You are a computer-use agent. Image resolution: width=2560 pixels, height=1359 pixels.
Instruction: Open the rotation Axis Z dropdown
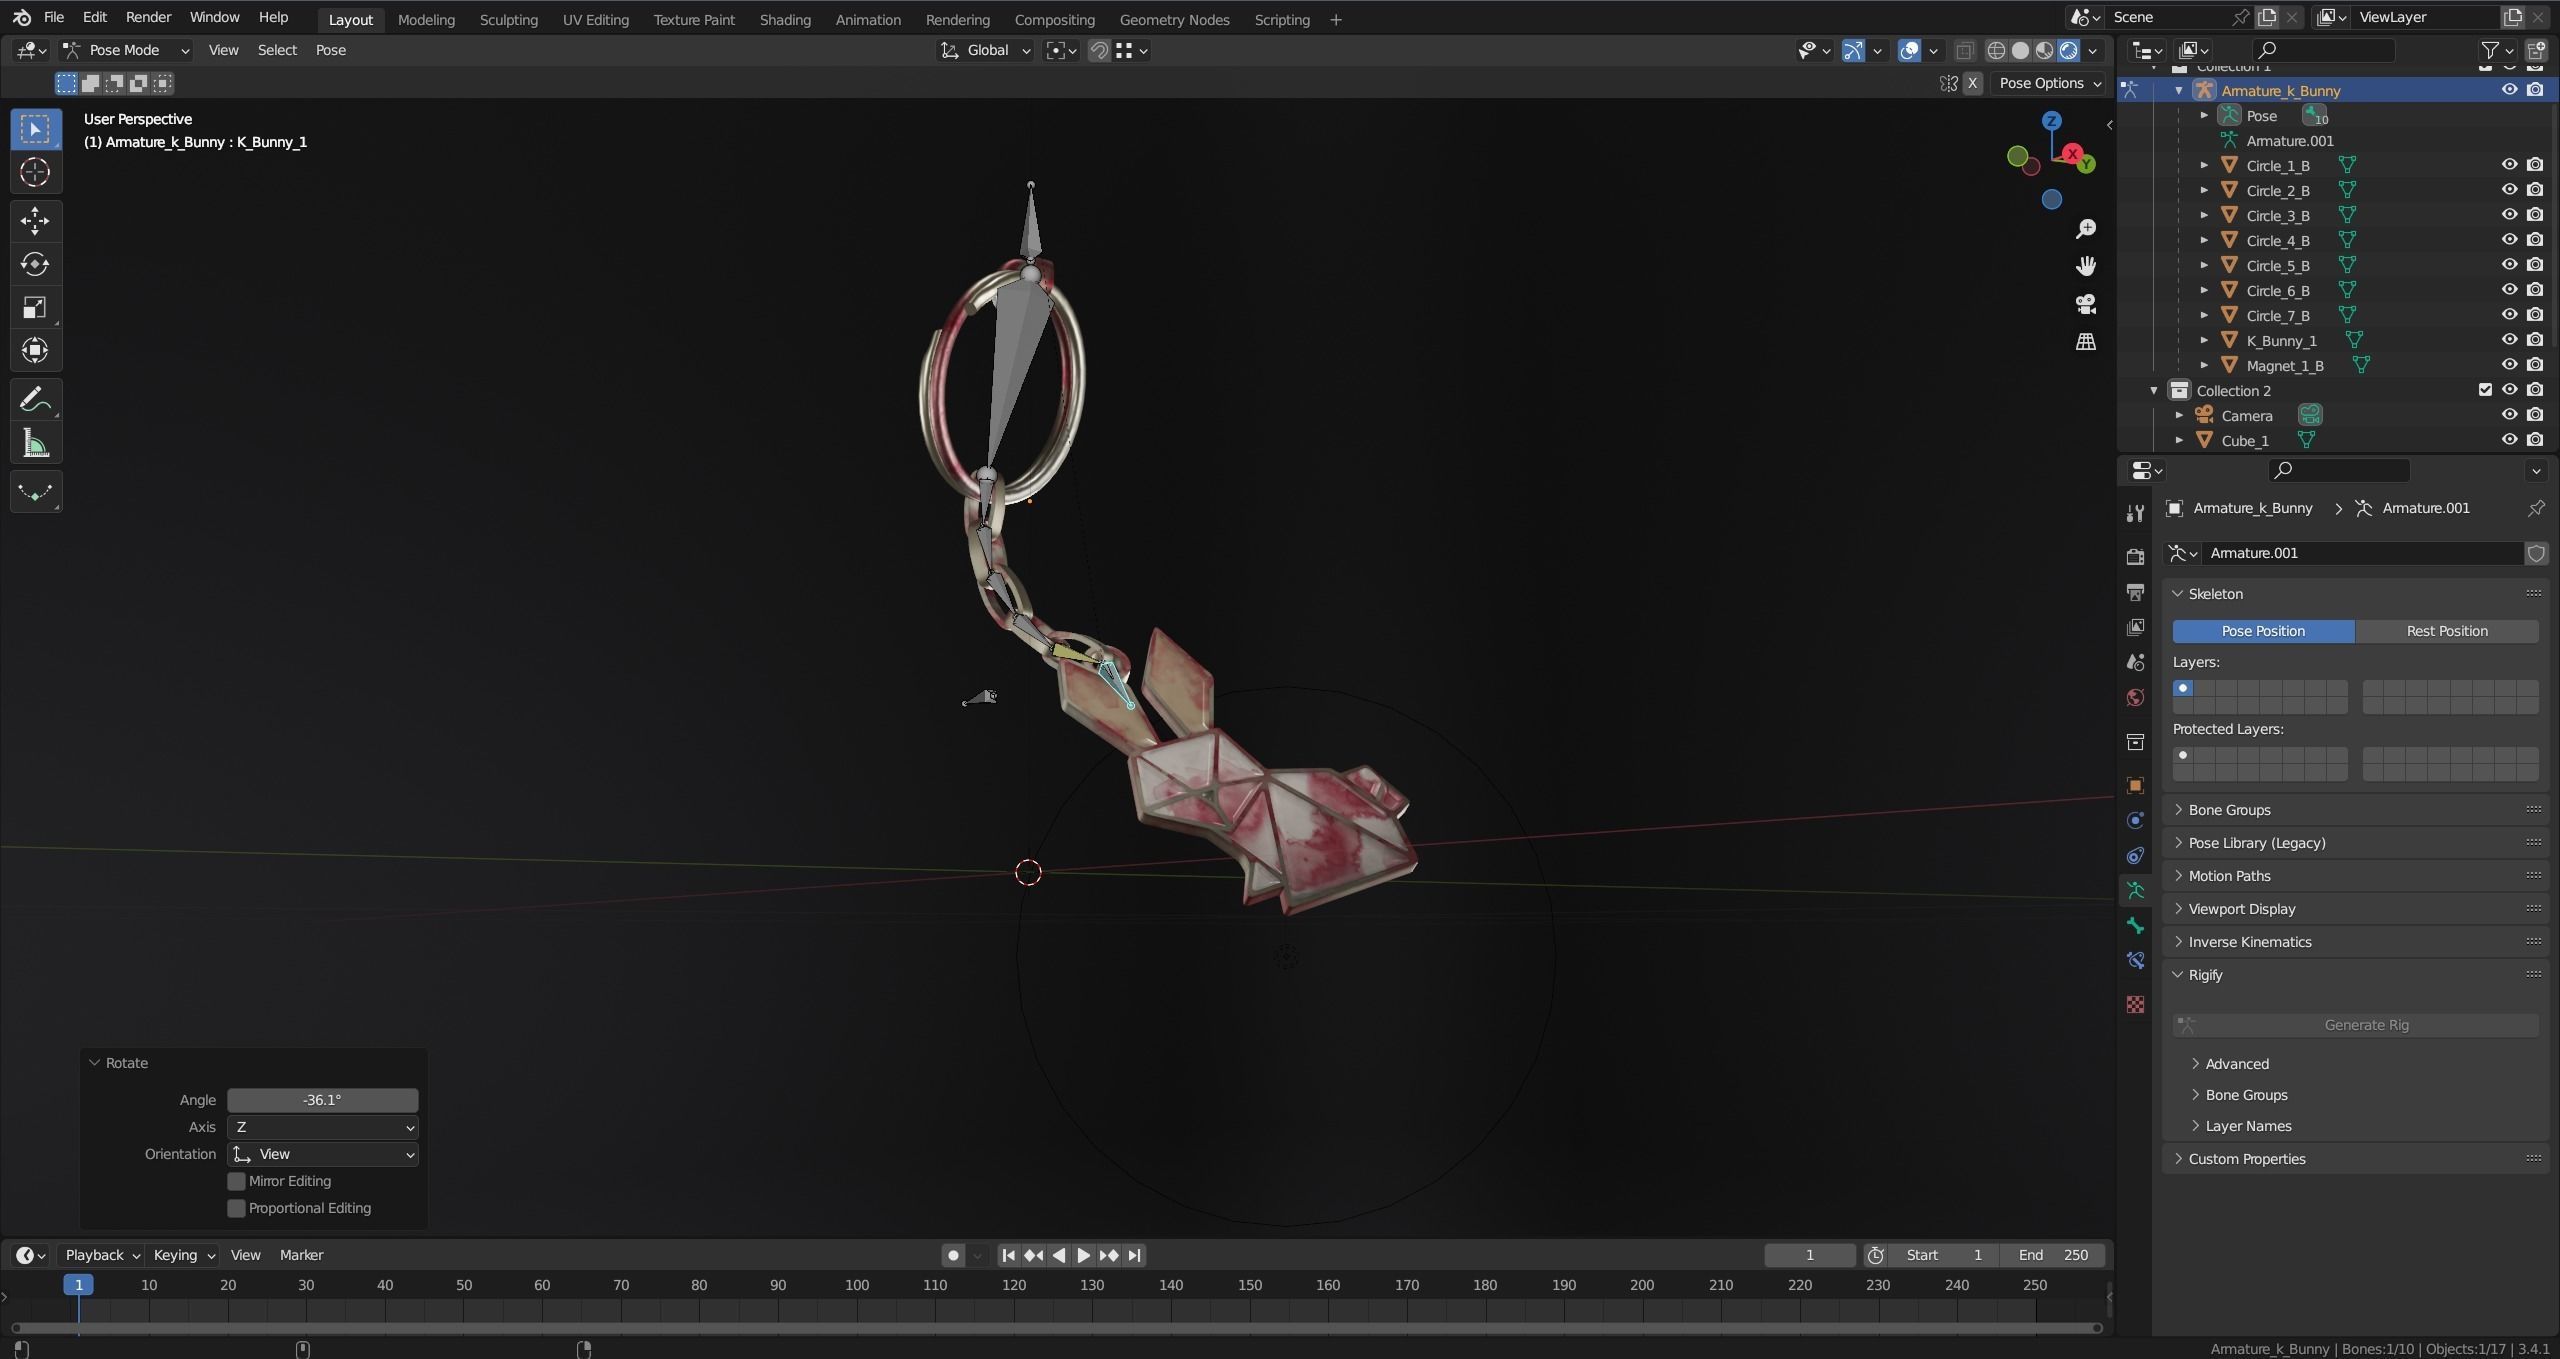click(x=322, y=1127)
